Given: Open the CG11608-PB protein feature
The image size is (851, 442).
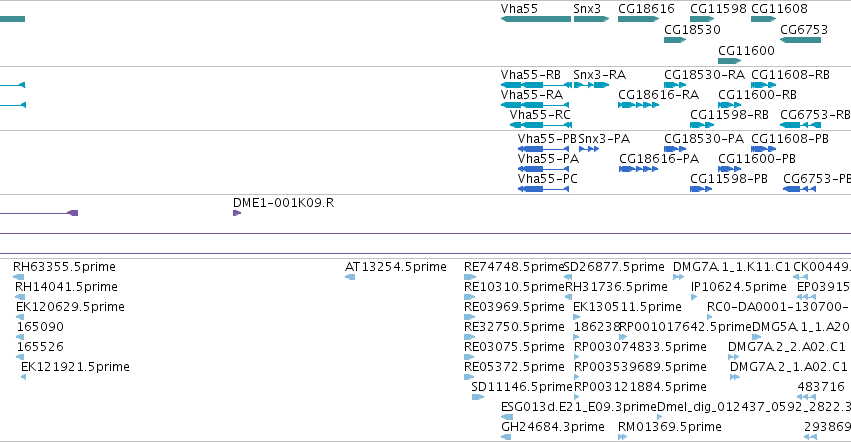Looking at the screenshot, I should click(790, 138).
